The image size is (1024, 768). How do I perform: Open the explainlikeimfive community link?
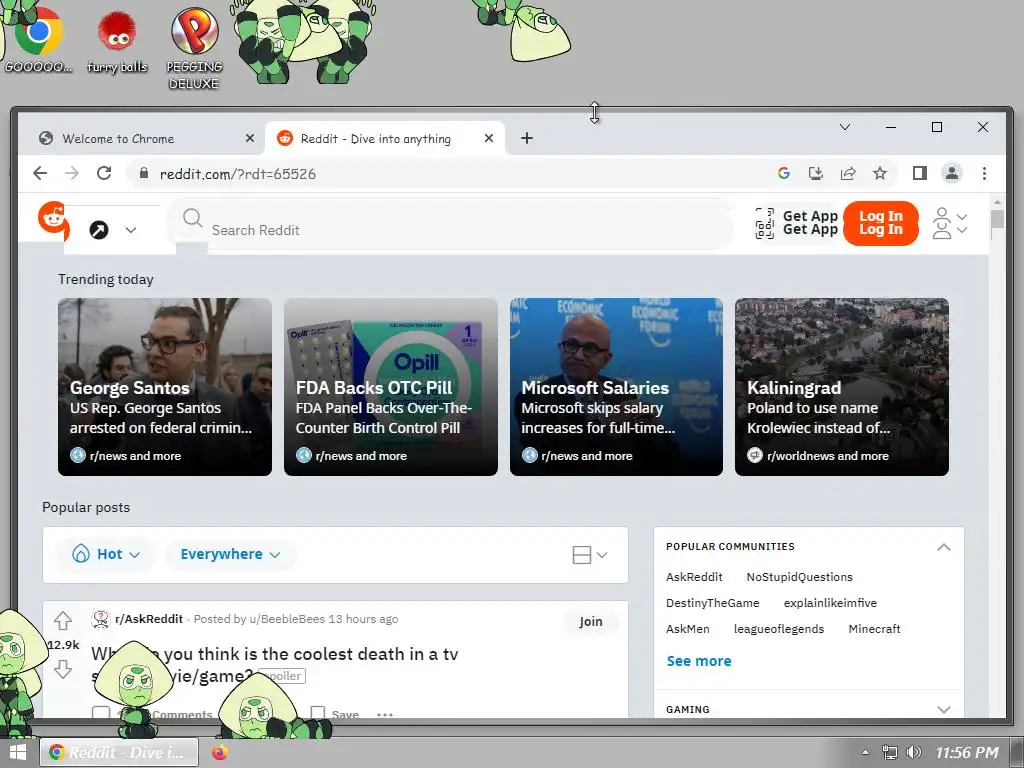click(x=830, y=603)
